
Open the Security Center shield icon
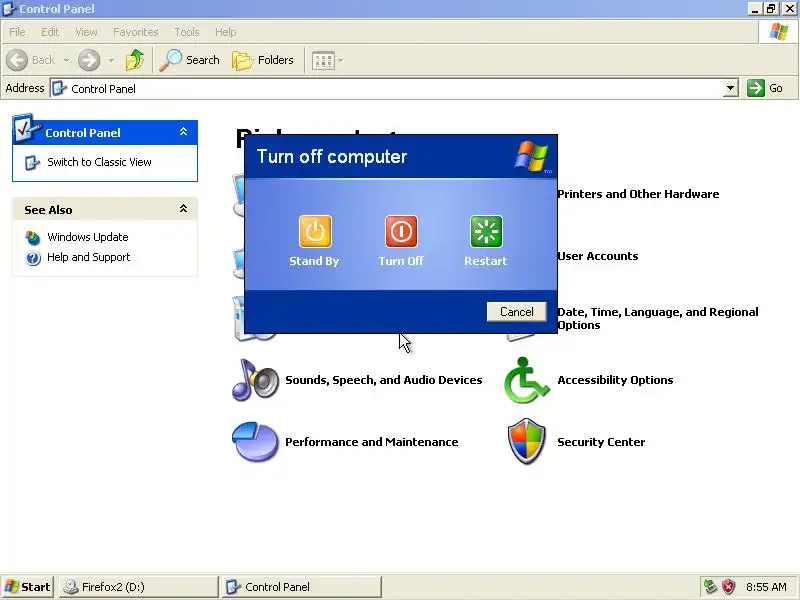[527, 441]
